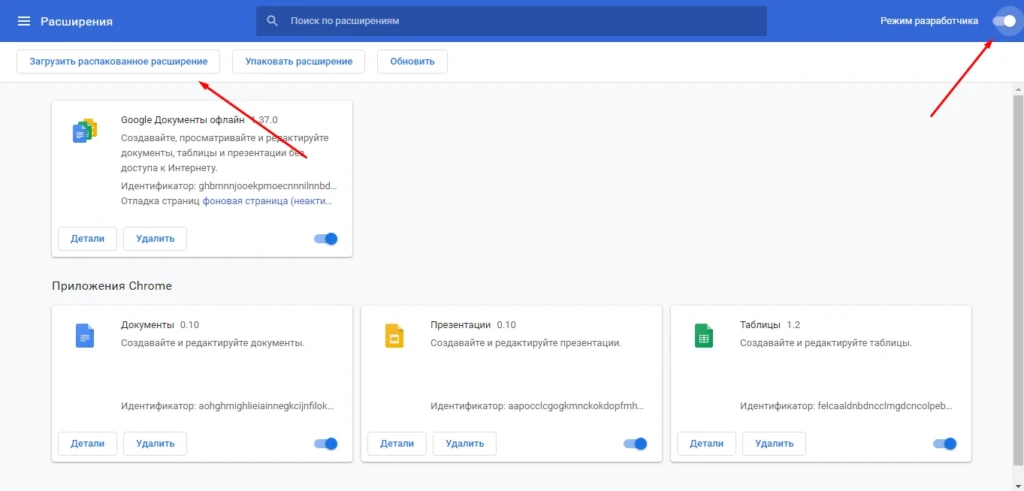Remove Google Документы офлайн with Удалить
Image resolution: width=1024 pixels, height=491 pixels.
(155, 239)
